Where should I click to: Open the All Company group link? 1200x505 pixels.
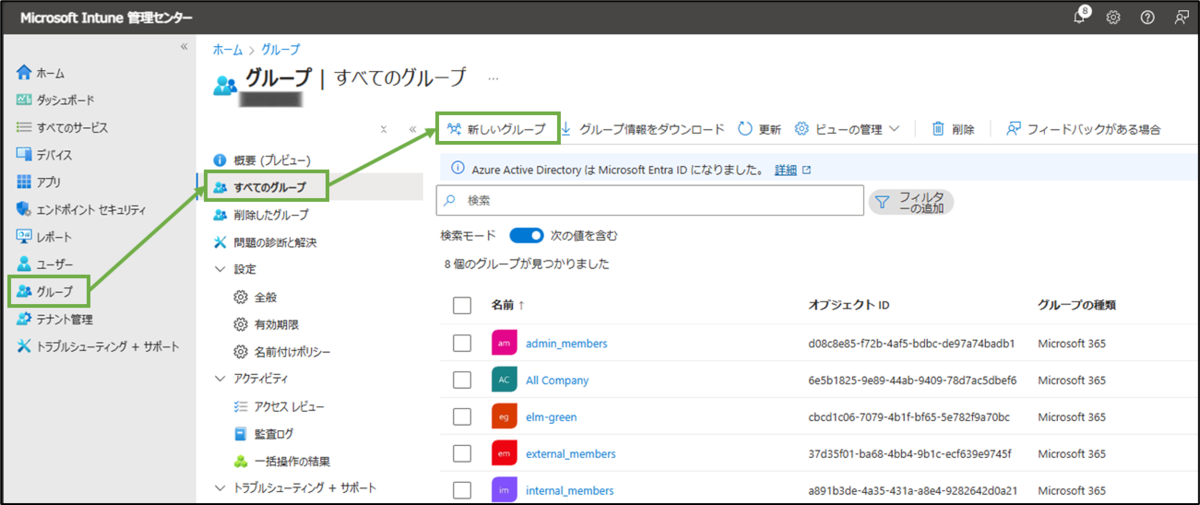pos(557,380)
